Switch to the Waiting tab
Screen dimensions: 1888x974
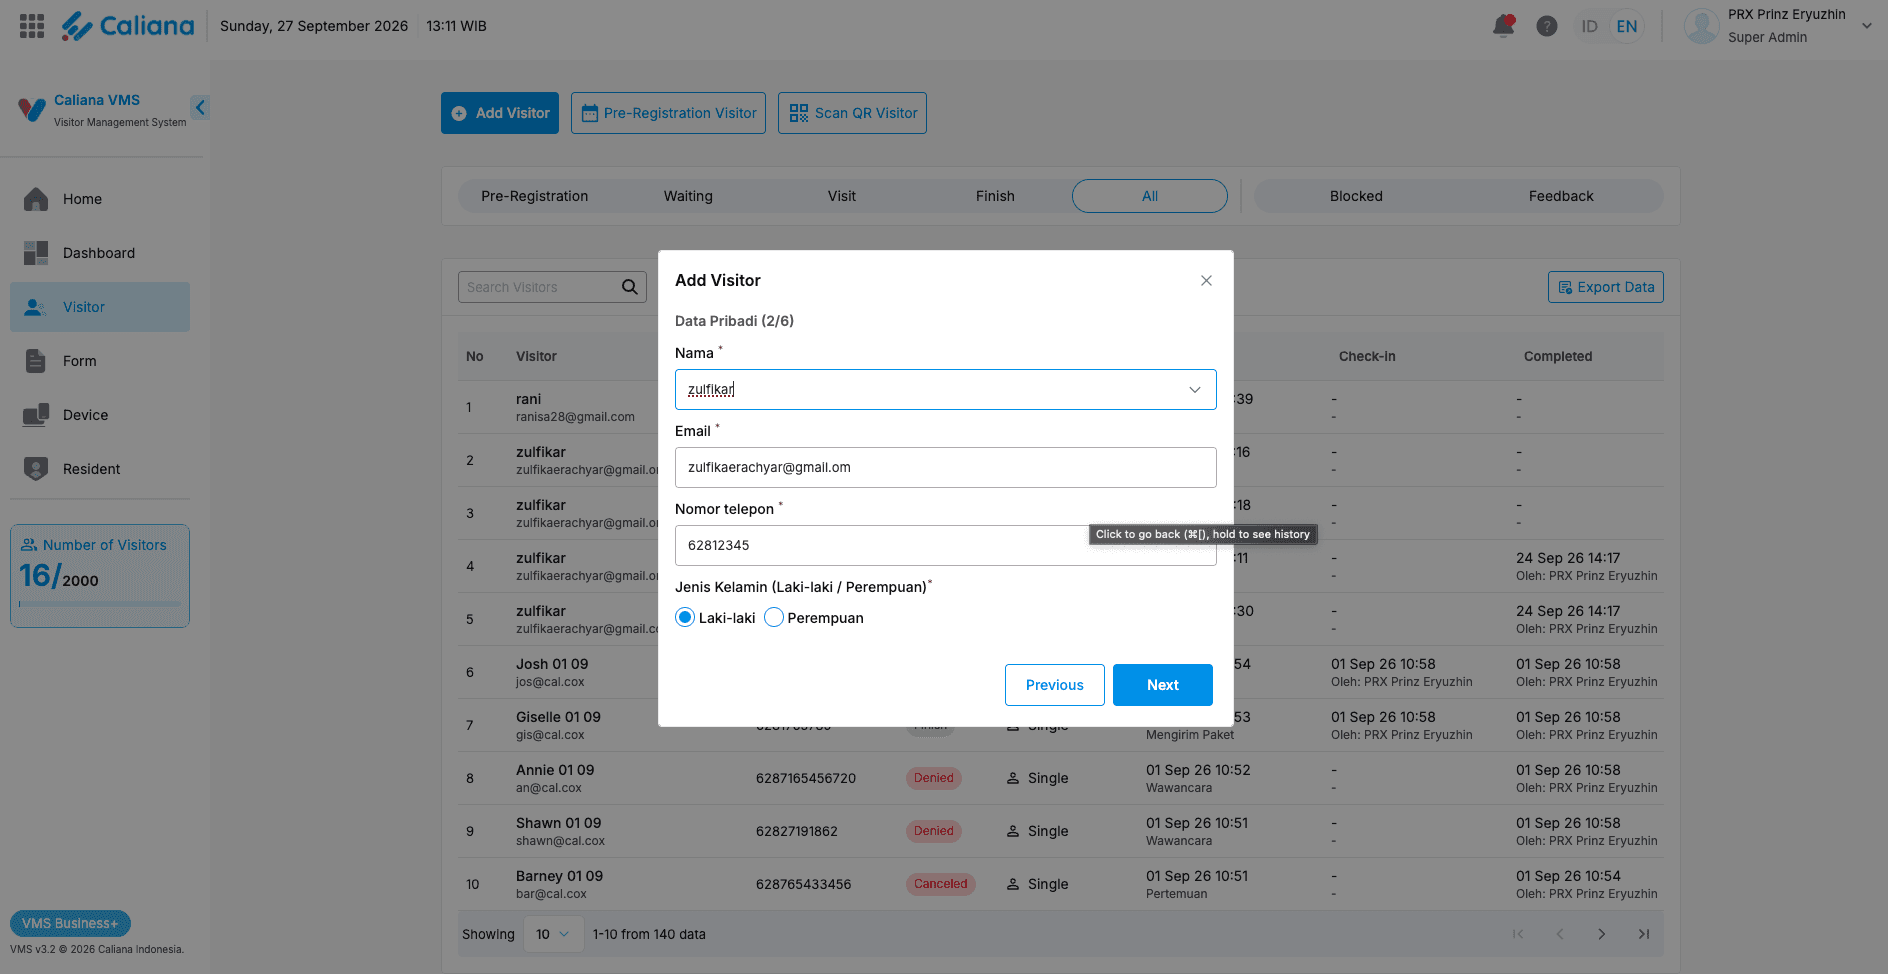point(688,196)
